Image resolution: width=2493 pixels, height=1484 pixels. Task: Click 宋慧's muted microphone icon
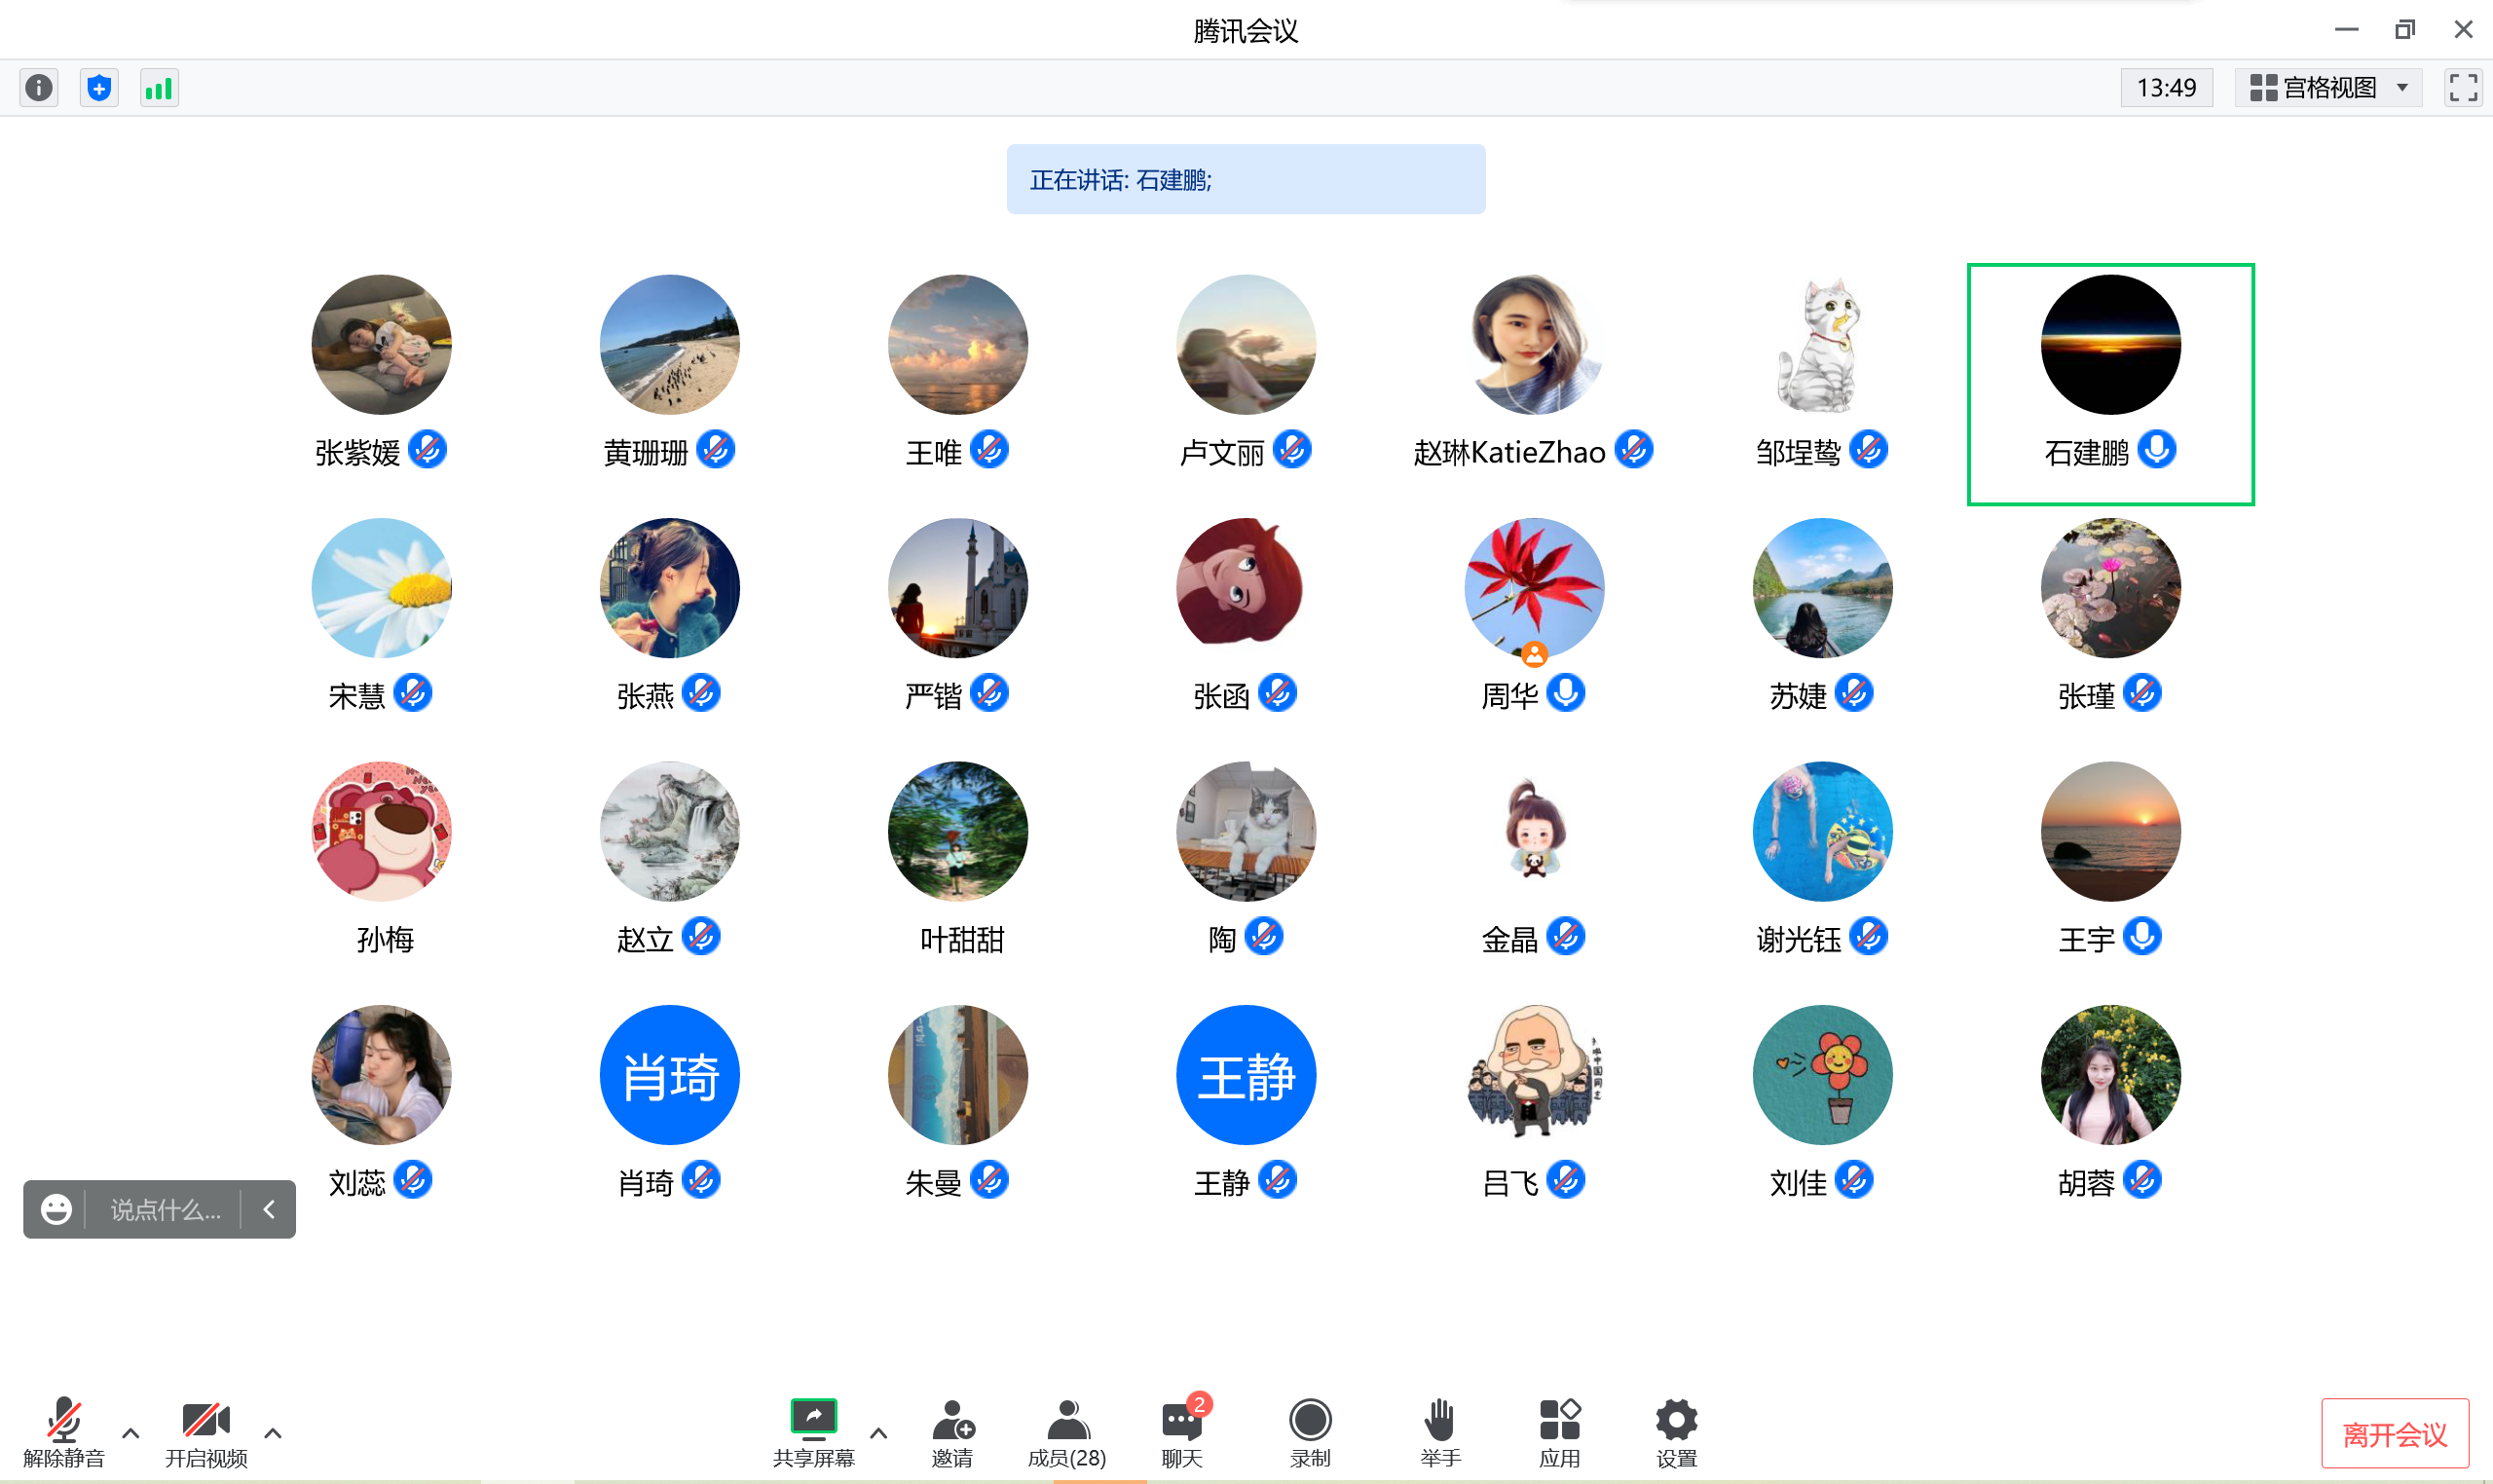tap(413, 694)
